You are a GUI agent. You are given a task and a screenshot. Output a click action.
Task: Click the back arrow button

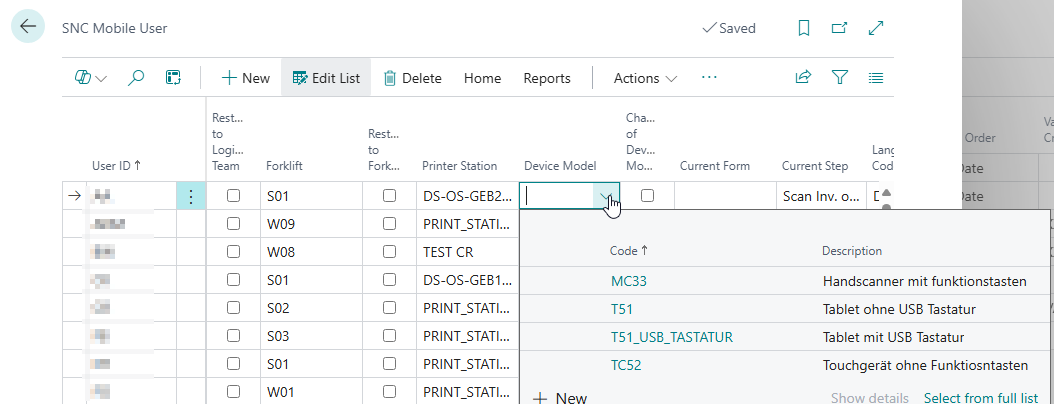click(x=27, y=27)
